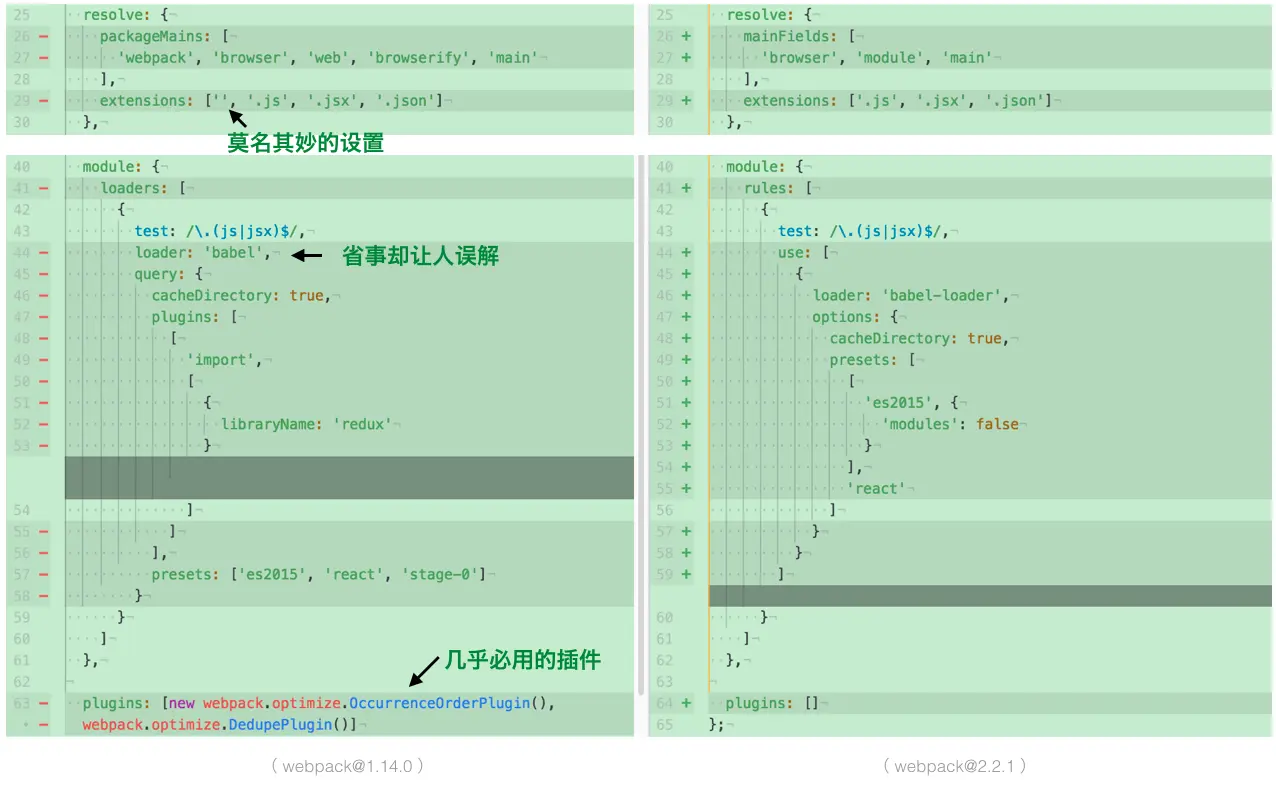Click line number 63 in the left gutter

(21, 703)
